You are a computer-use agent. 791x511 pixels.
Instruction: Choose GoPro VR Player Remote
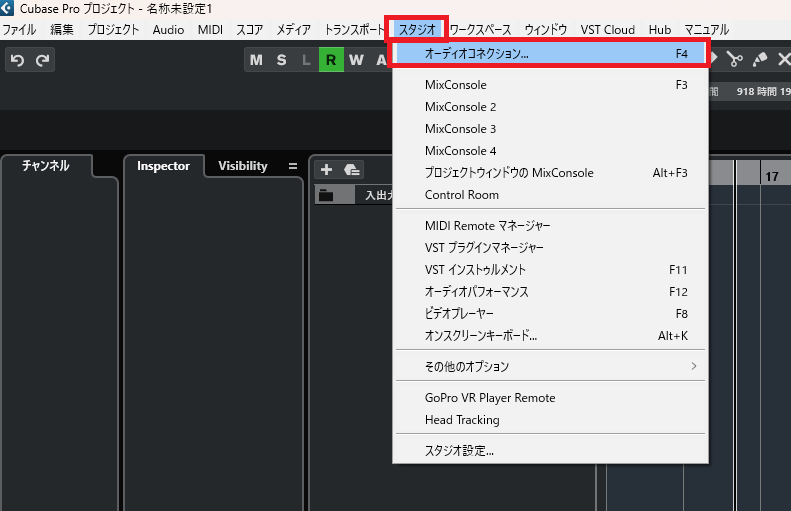pyautogui.click(x=550, y=398)
